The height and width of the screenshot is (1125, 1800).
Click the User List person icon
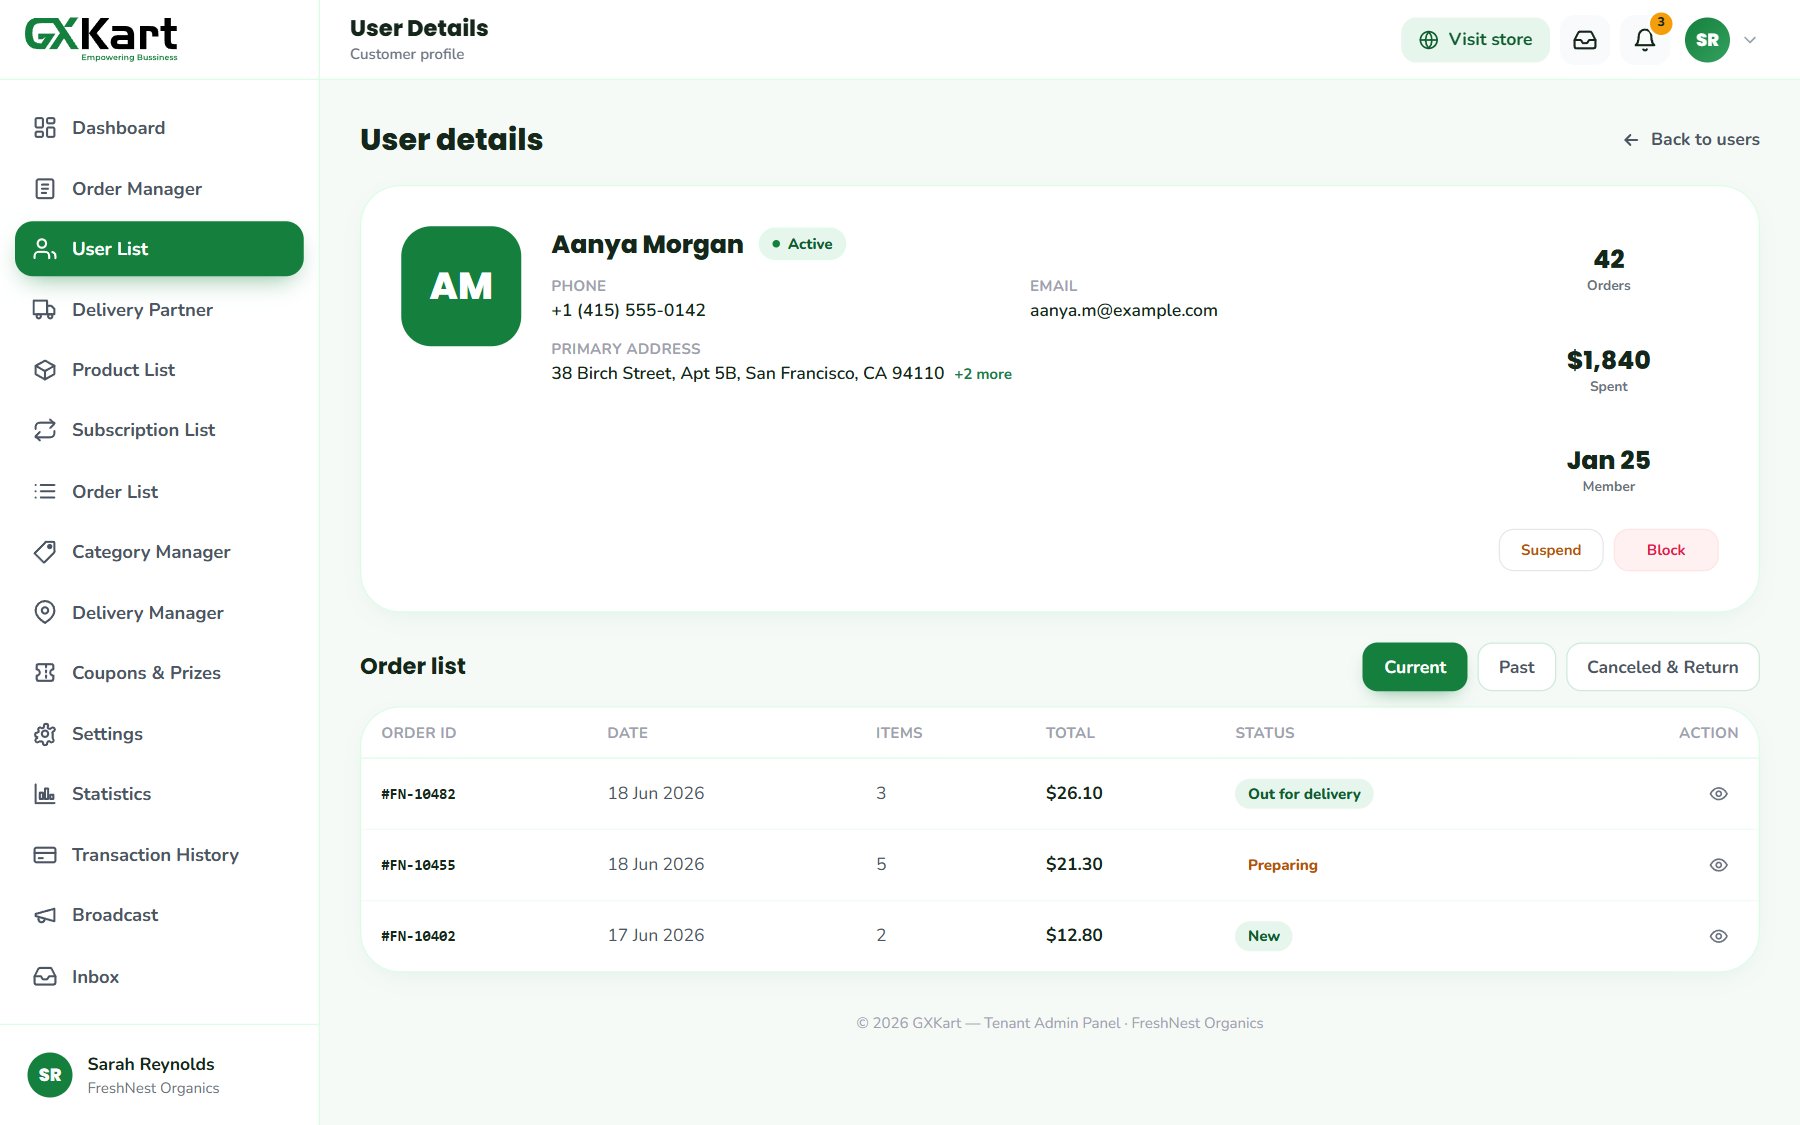pos(45,249)
